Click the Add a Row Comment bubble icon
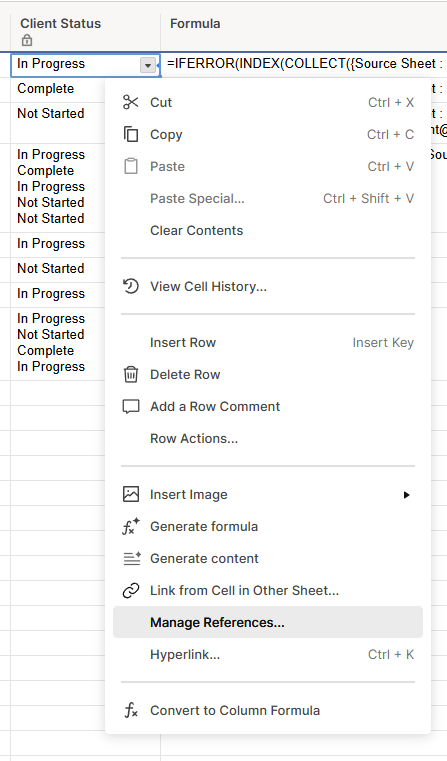The width and height of the screenshot is (447, 761). click(x=131, y=407)
